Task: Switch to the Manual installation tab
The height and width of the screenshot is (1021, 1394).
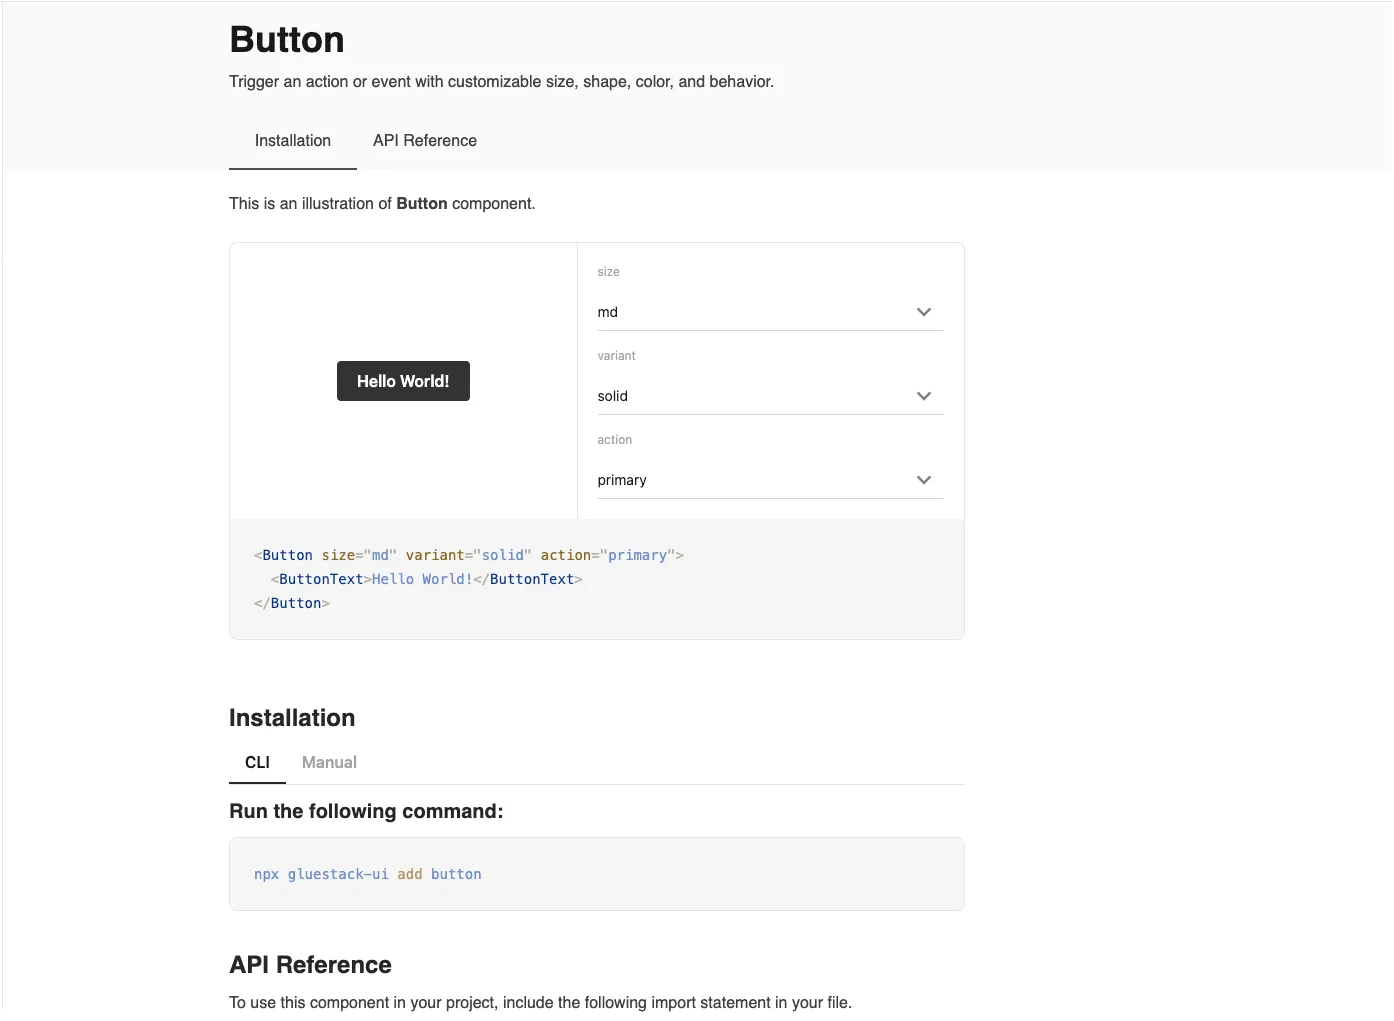Action: (329, 762)
